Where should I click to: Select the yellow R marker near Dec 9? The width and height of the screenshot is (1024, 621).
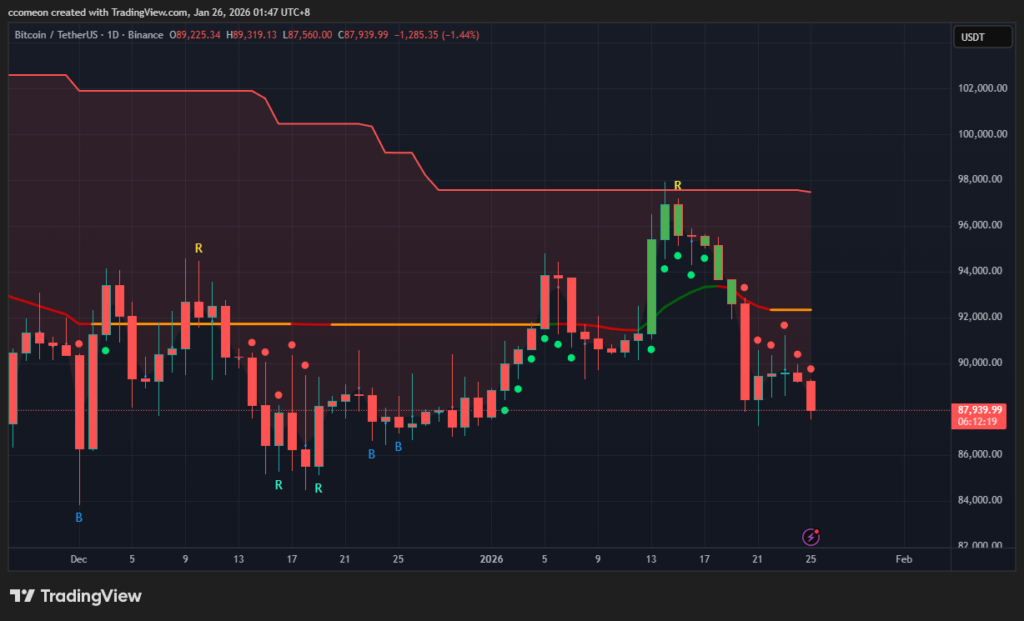click(199, 247)
